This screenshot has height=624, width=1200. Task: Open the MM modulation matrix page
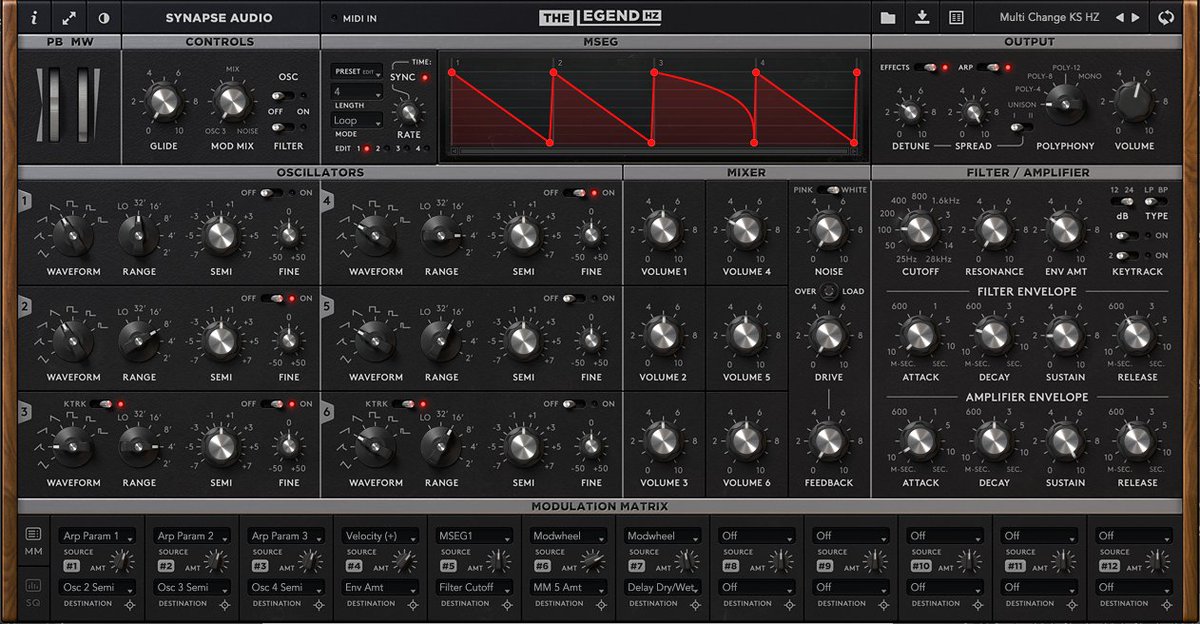coord(33,541)
